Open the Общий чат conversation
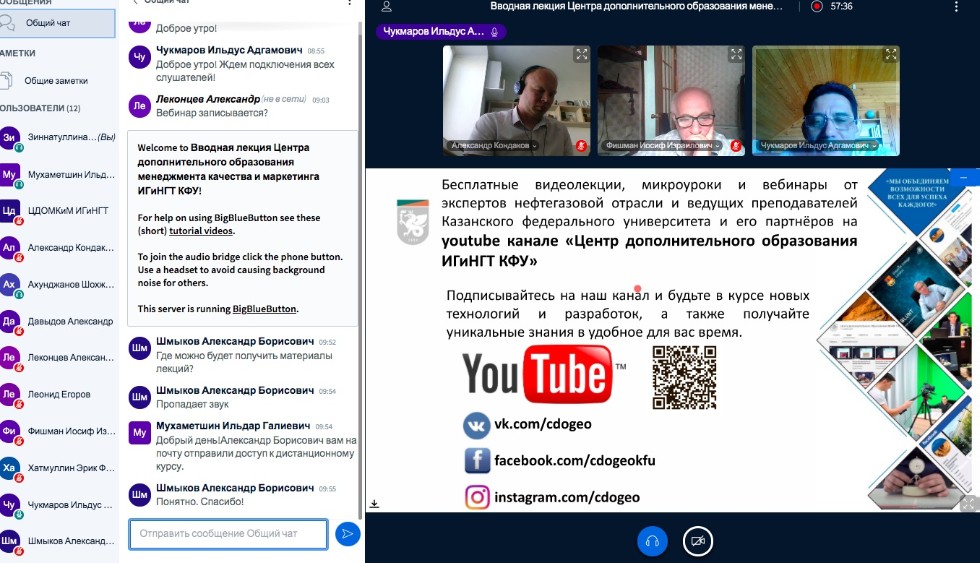The height and width of the screenshot is (563, 980). tap(48, 22)
